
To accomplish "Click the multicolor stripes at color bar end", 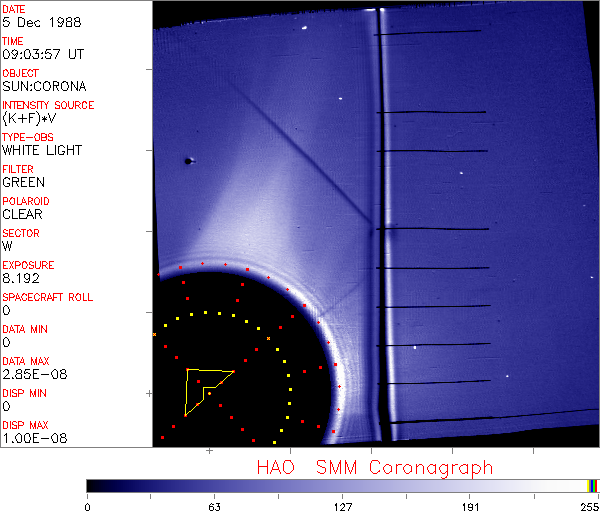I will tap(592, 486).
